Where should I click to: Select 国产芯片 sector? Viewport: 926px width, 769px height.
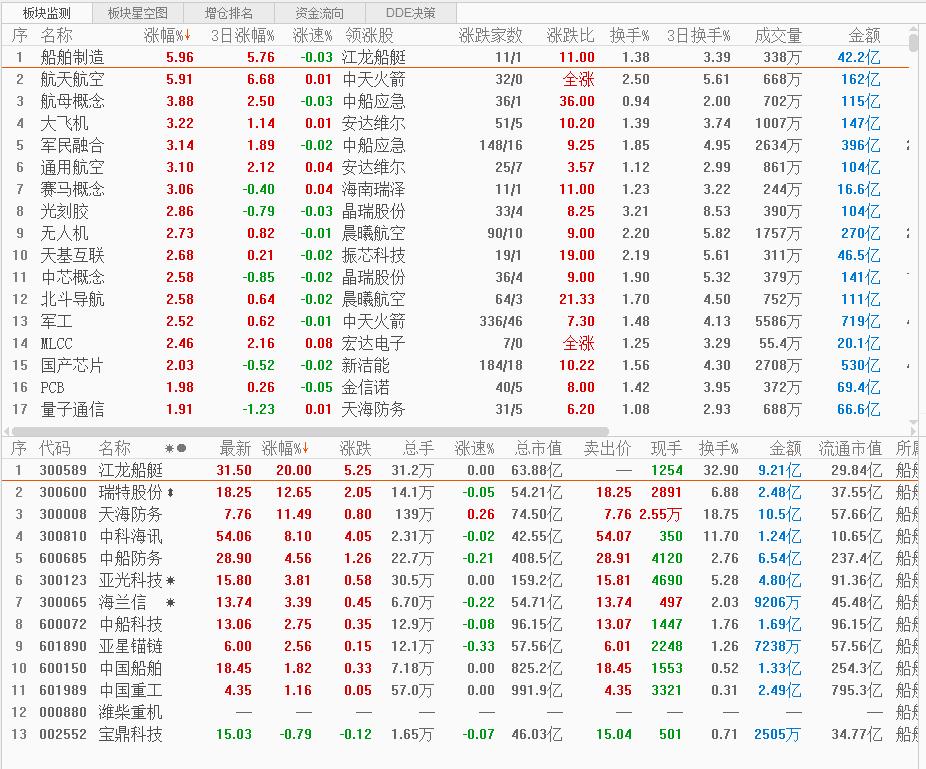point(455,365)
